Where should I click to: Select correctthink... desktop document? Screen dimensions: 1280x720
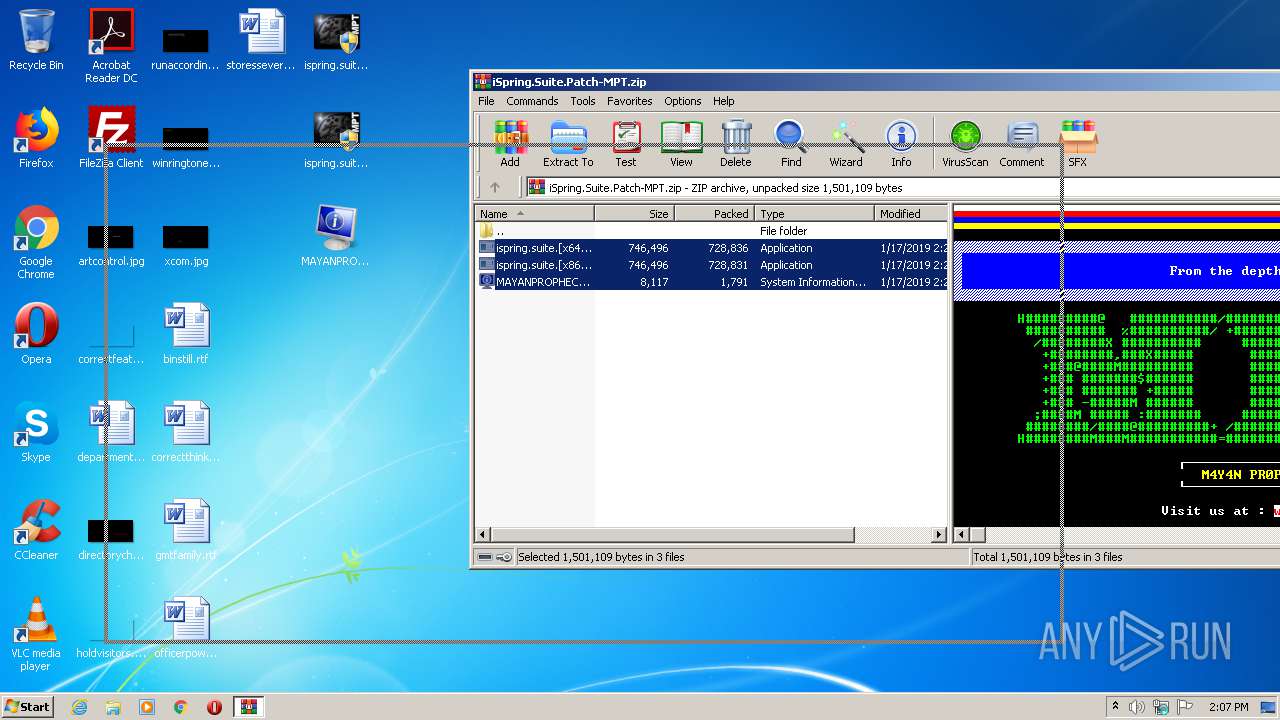pos(185,432)
